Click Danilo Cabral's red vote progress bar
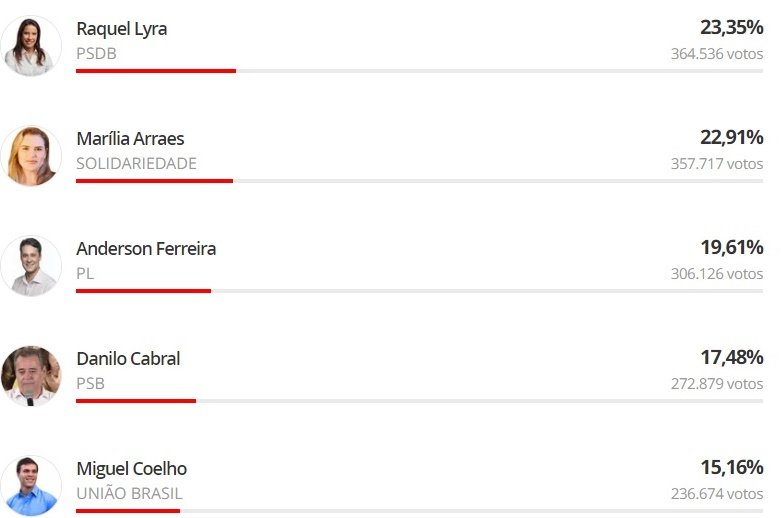 [x=136, y=401]
